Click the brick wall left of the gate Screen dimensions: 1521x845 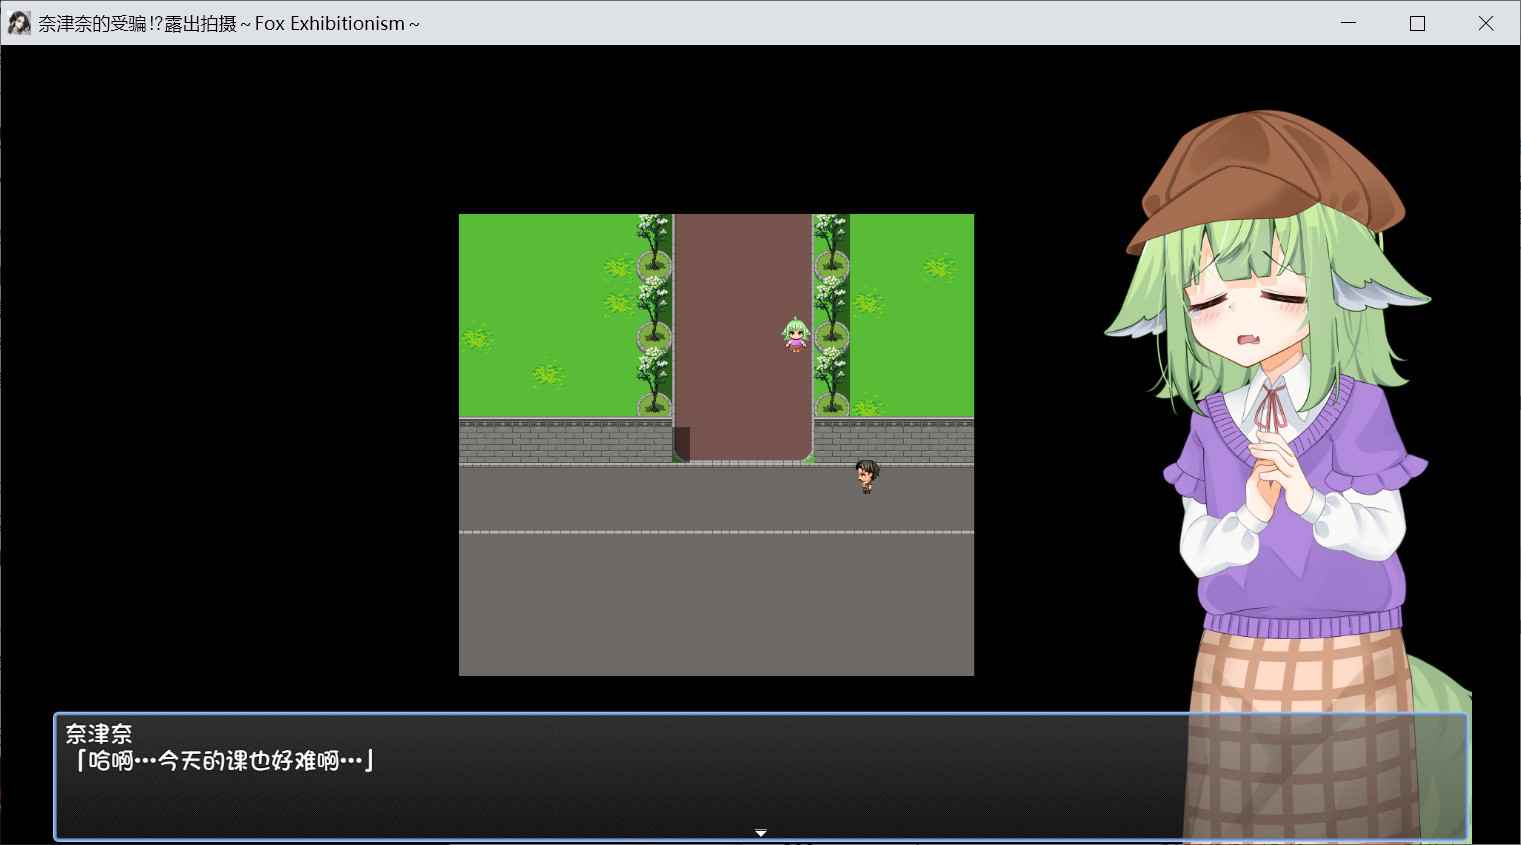pos(565,441)
